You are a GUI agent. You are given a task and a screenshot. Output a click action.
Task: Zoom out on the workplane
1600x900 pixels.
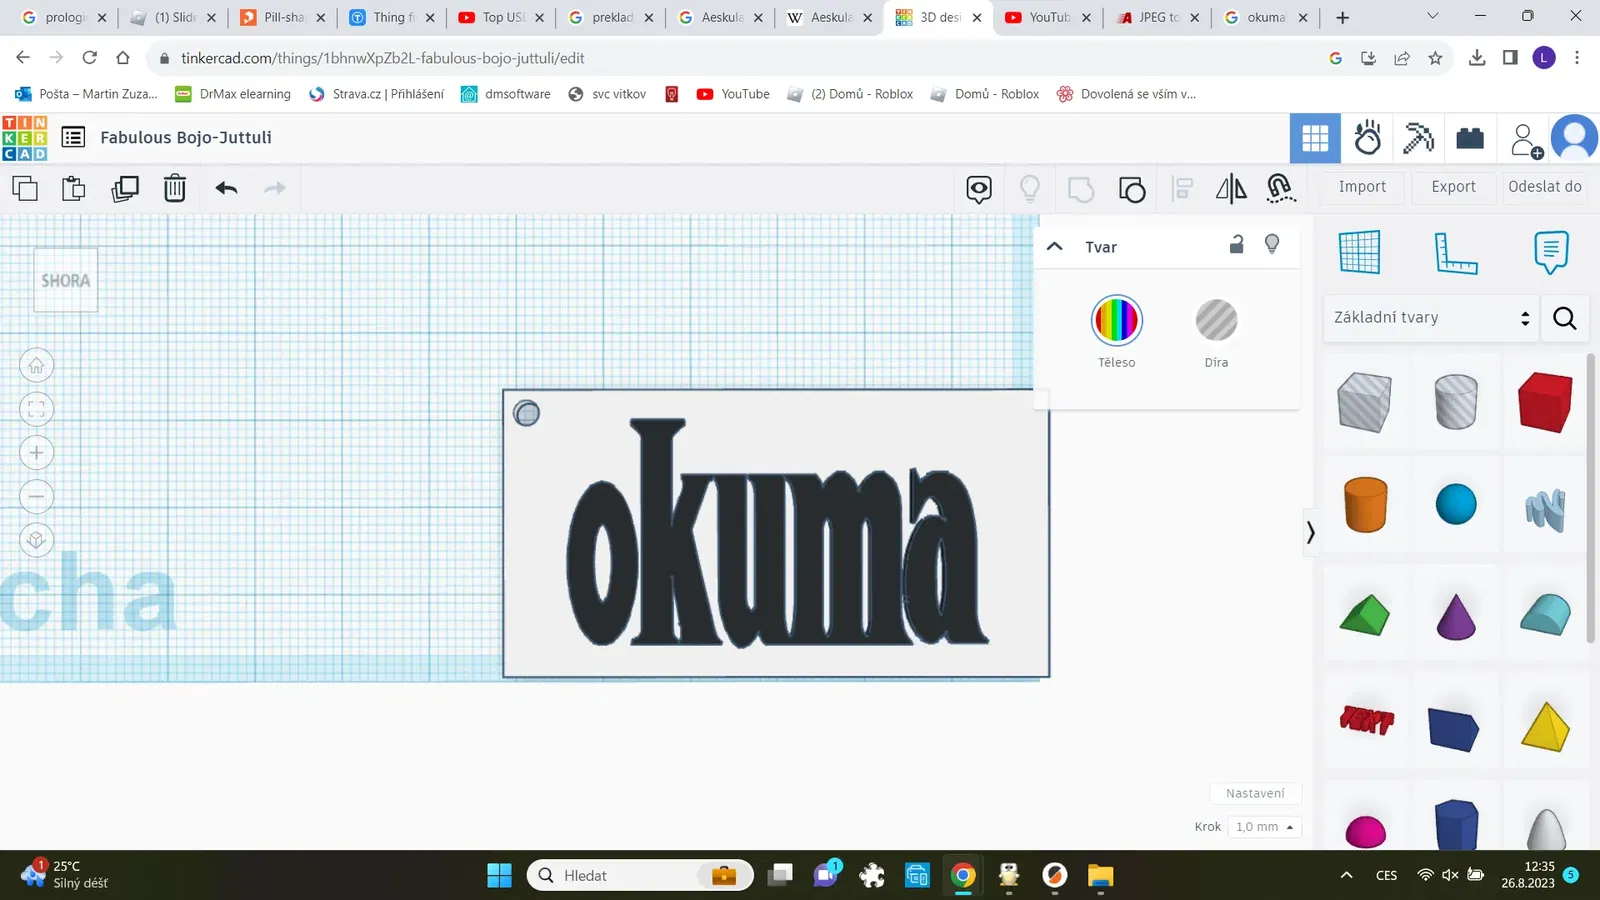(37, 497)
